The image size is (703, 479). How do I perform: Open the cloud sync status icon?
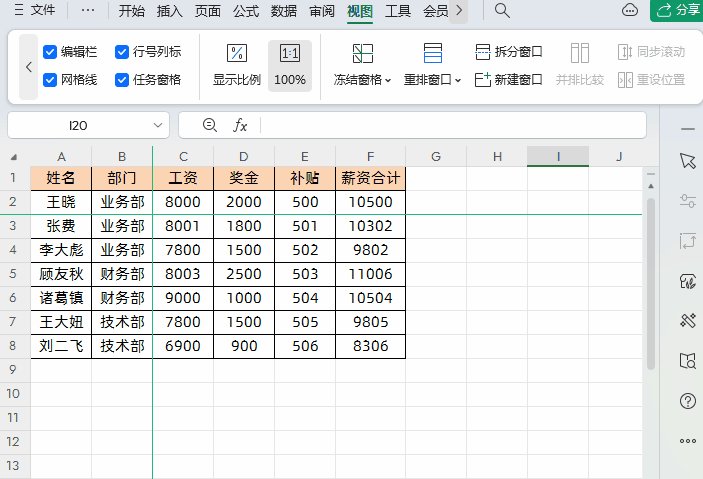click(630, 10)
